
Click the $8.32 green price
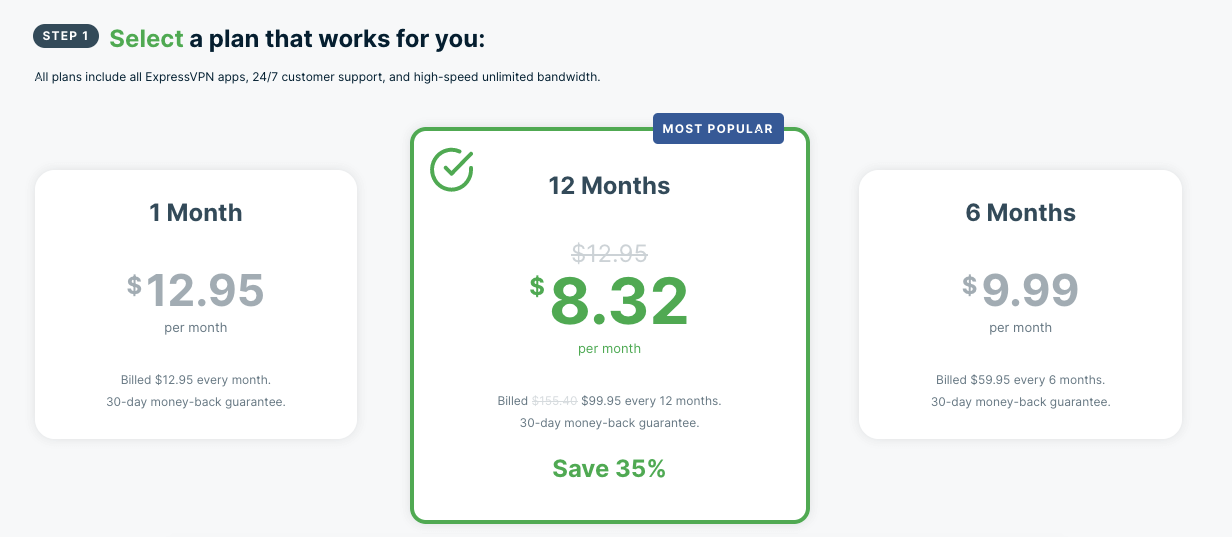[x=609, y=302]
